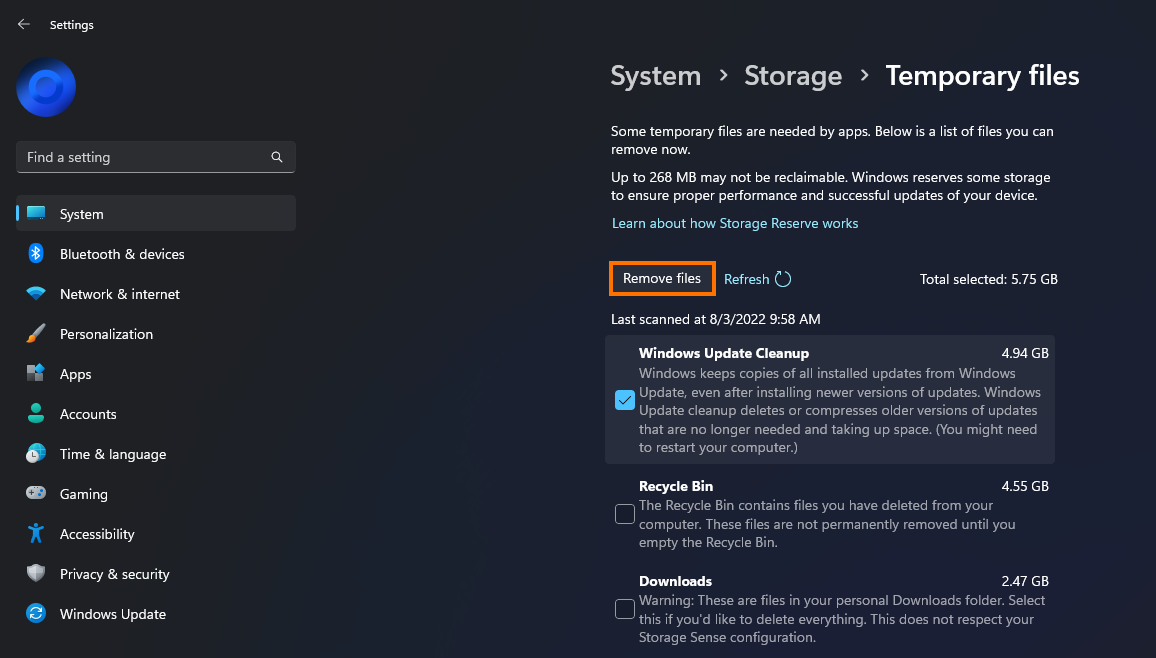Click the 4.55 GB size value

pos(1025,486)
